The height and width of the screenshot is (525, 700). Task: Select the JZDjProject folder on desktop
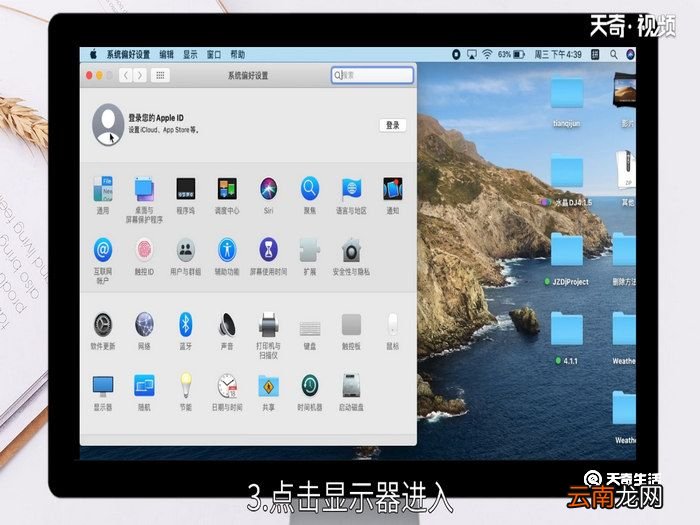coord(567,250)
